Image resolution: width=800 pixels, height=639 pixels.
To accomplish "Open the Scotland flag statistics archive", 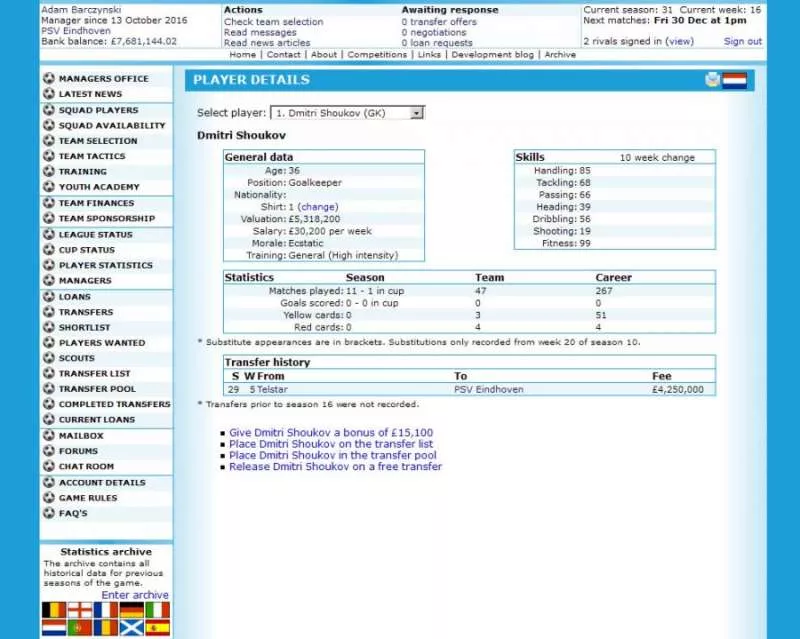I will 132,628.
